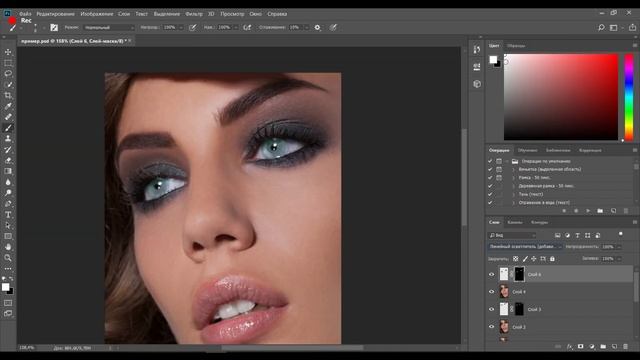This screenshot has height=360, width=640.
Task: Open layer style fx button
Action: click(x=569, y=347)
